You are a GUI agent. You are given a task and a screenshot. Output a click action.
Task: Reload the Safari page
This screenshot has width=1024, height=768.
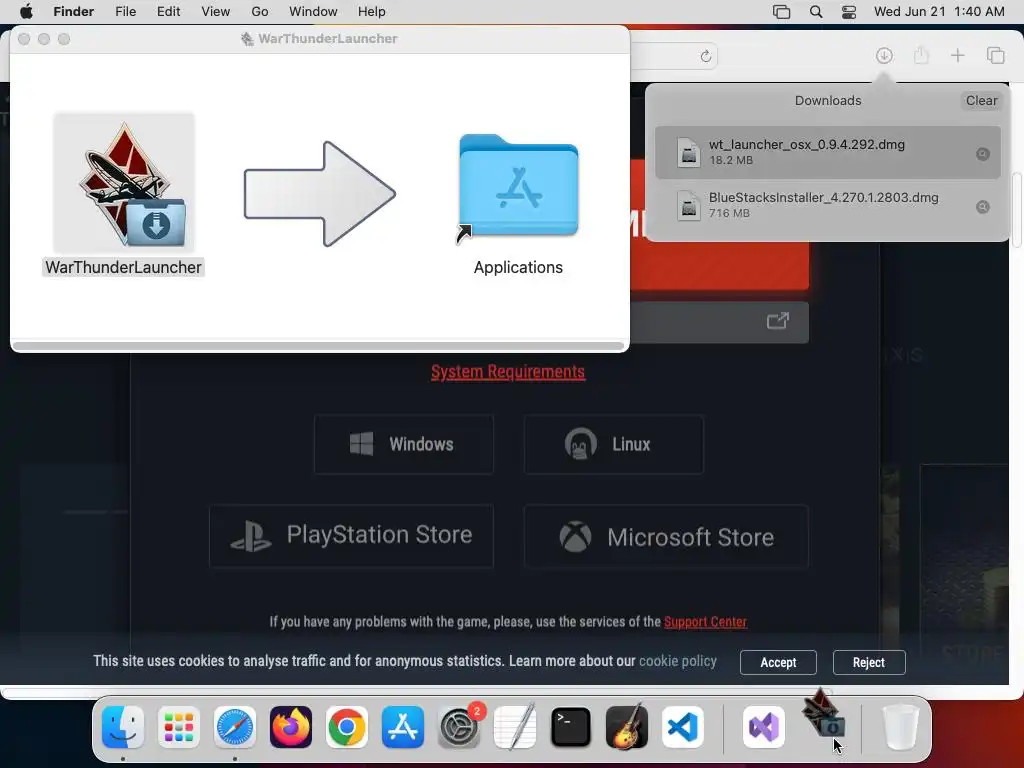(705, 56)
